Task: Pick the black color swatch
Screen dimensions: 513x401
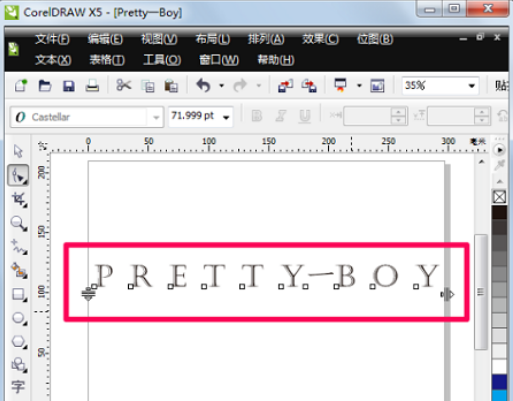Action: point(499,212)
